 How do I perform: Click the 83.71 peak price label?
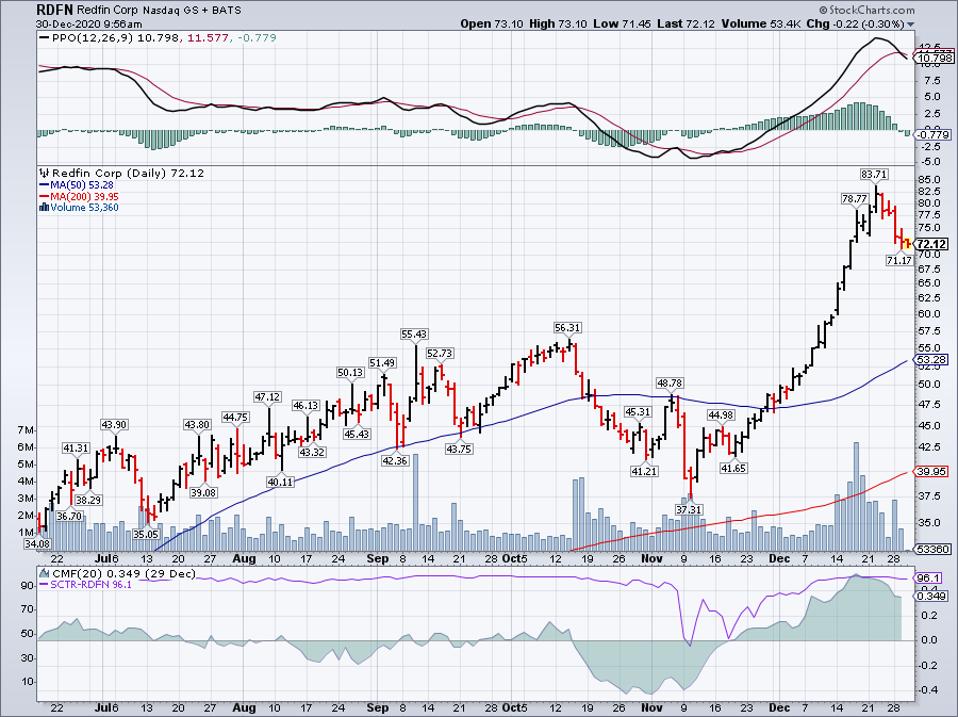(874, 175)
